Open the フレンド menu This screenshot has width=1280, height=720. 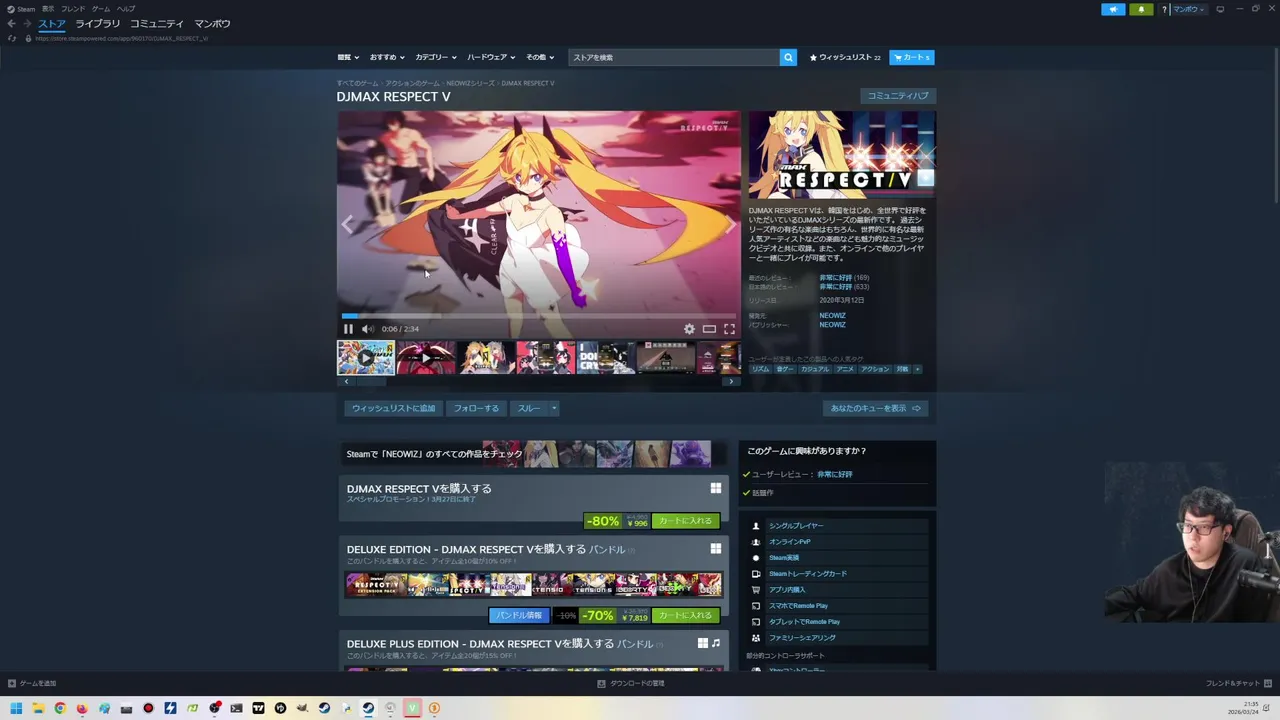(73, 8)
